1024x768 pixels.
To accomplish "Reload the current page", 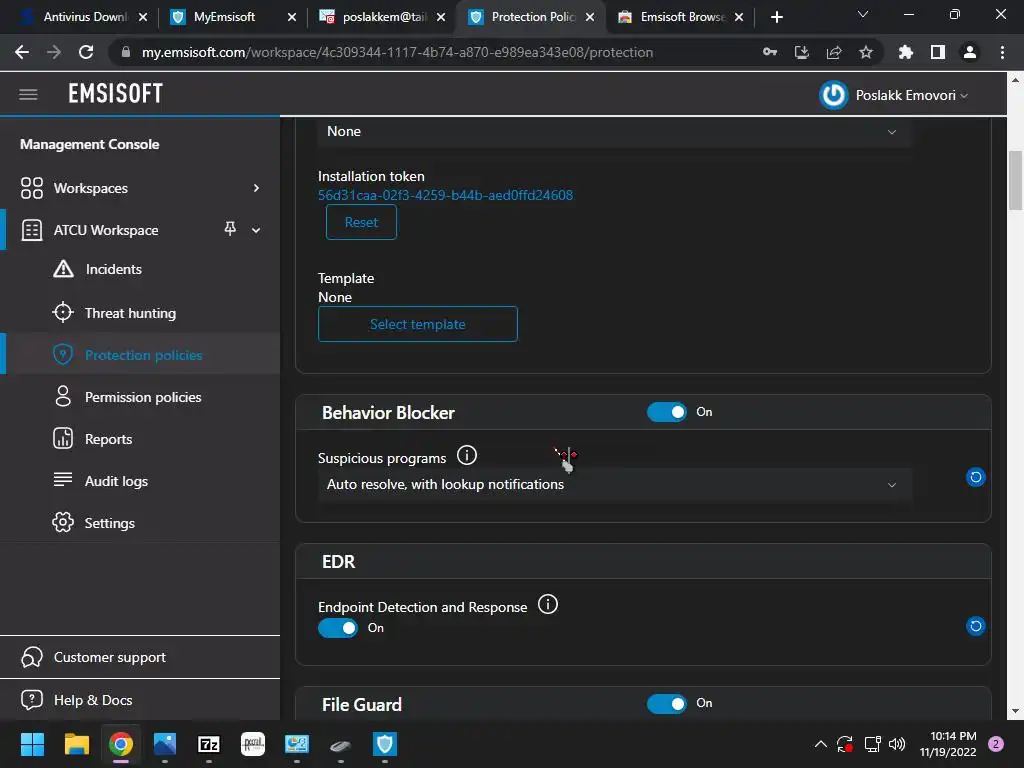I will [x=86, y=52].
